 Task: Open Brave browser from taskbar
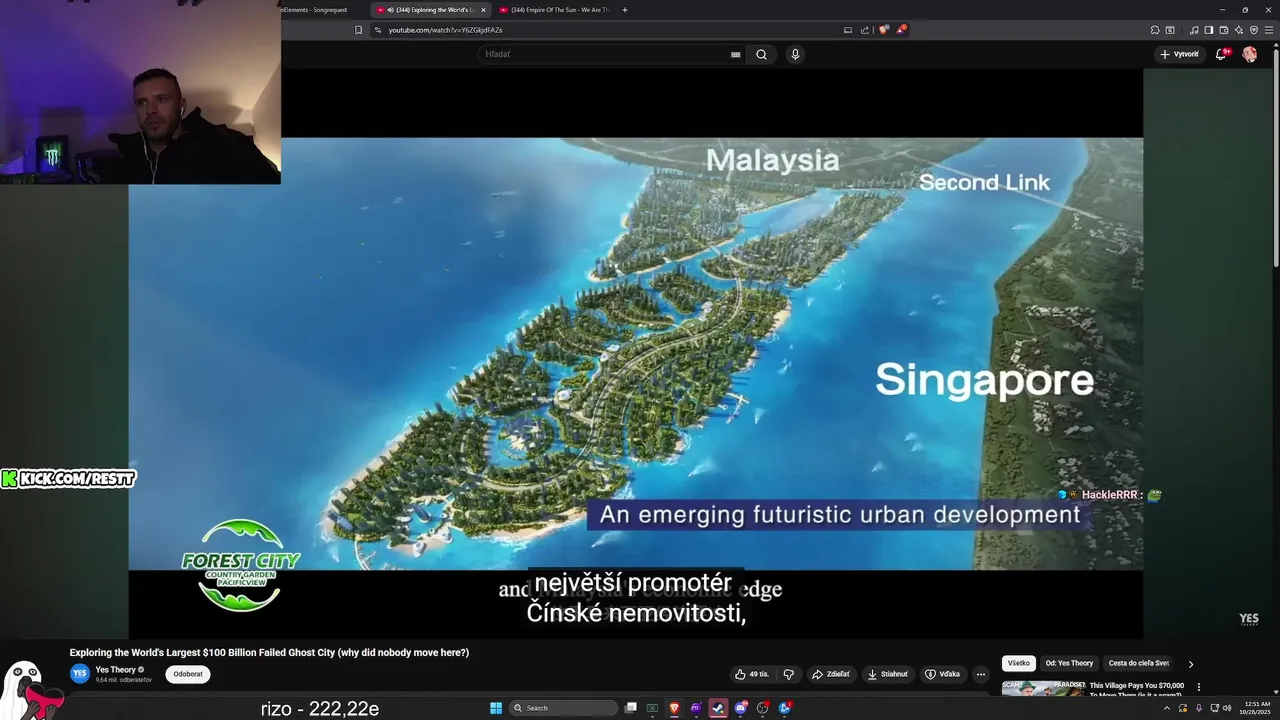pyautogui.click(x=674, y=708)
